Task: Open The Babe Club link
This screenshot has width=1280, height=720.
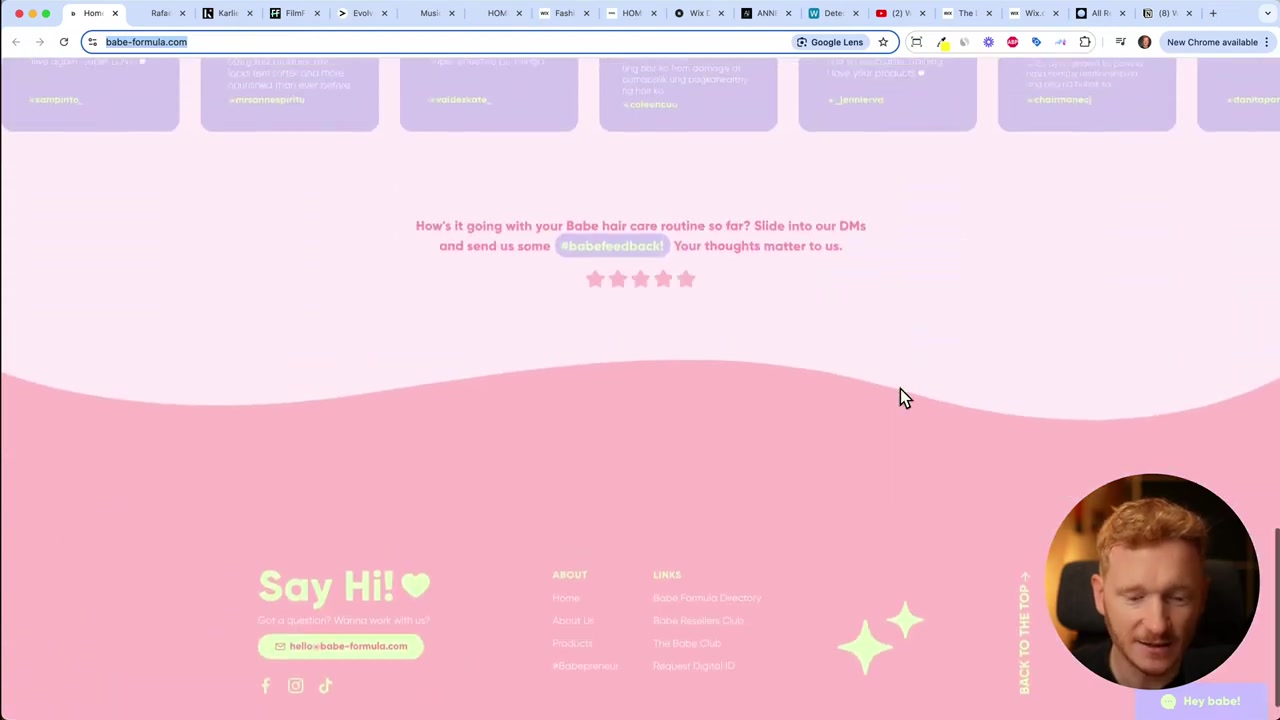Action: coord(687,644)
